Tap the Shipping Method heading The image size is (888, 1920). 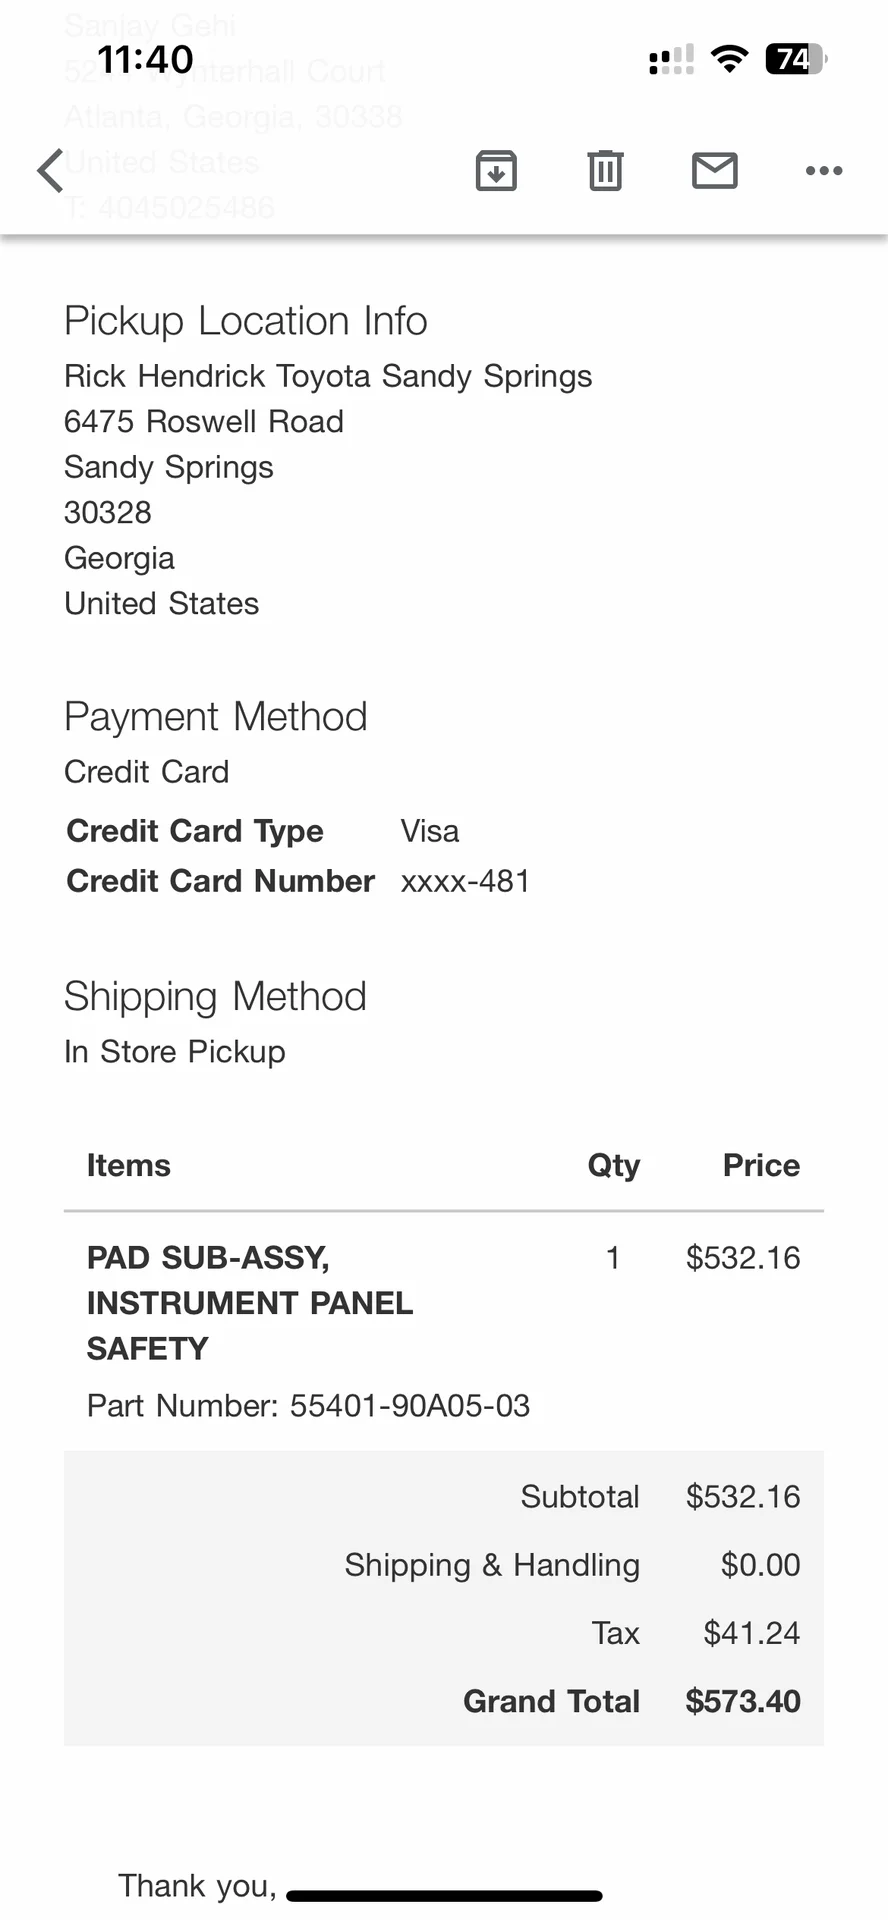point(216,997)
